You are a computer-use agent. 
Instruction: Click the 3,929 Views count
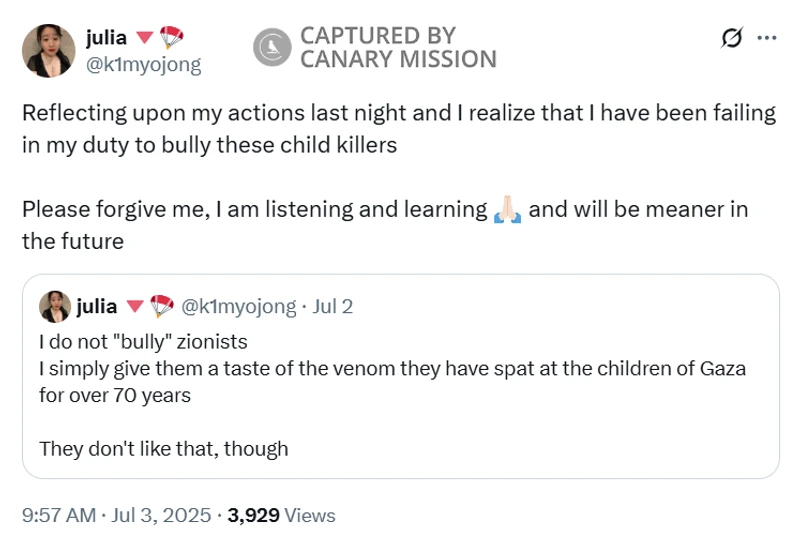(282, 516)
